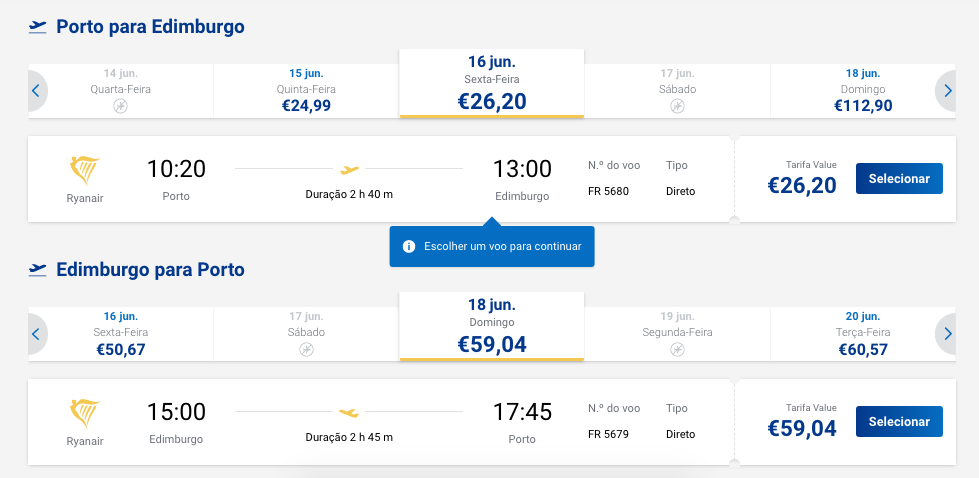Click the next-dates arrow for Porto para Edimburgo
Image resolution: width=979 pixels, height=478 pixels.
[947, 91]
